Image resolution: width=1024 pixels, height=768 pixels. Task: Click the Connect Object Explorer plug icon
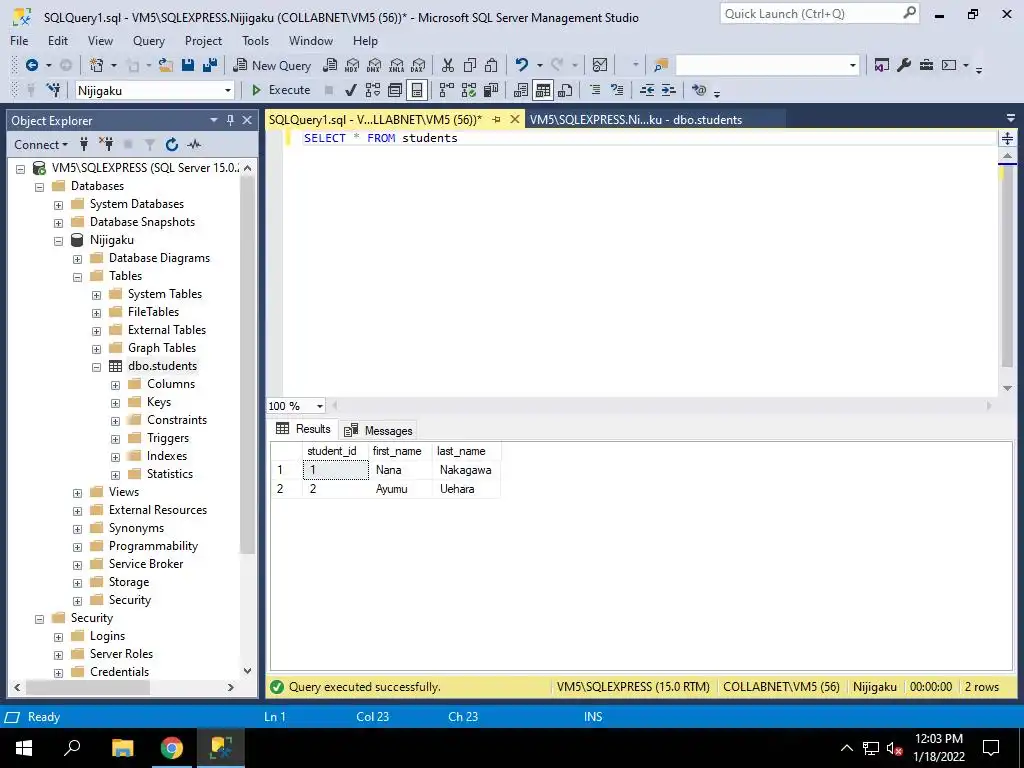click(84, 144)
